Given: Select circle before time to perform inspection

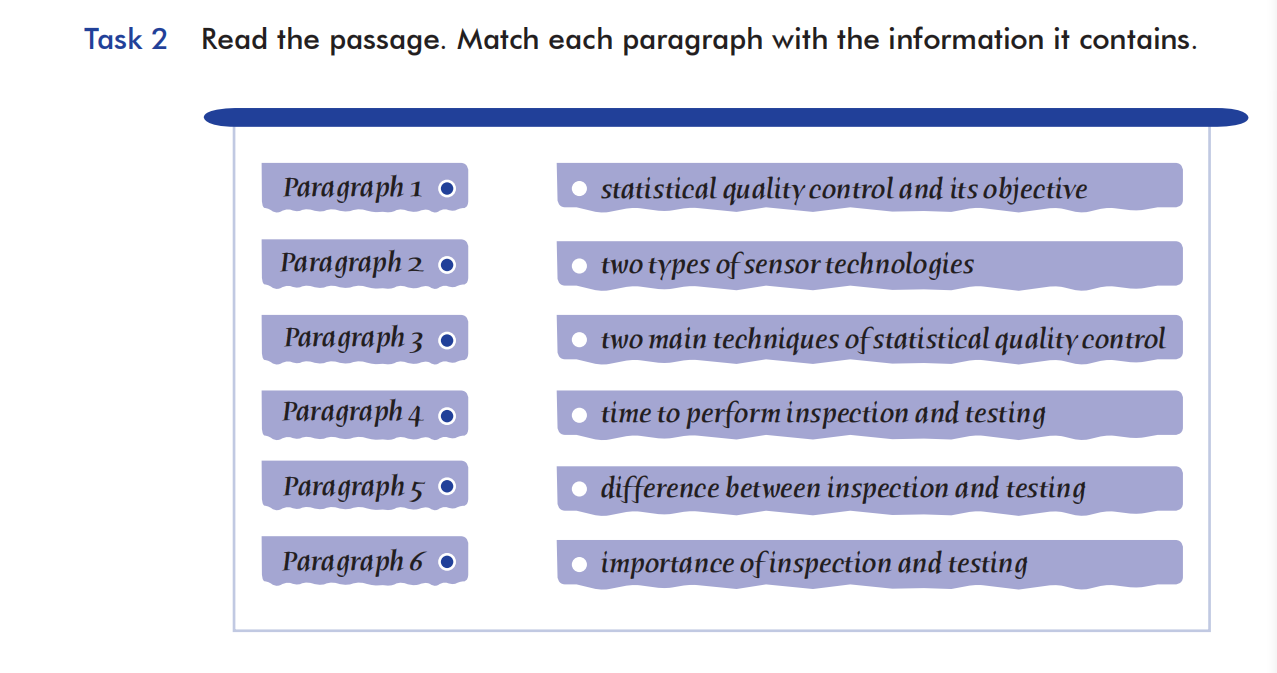Looking at the screenshot, I should [579, 415].
